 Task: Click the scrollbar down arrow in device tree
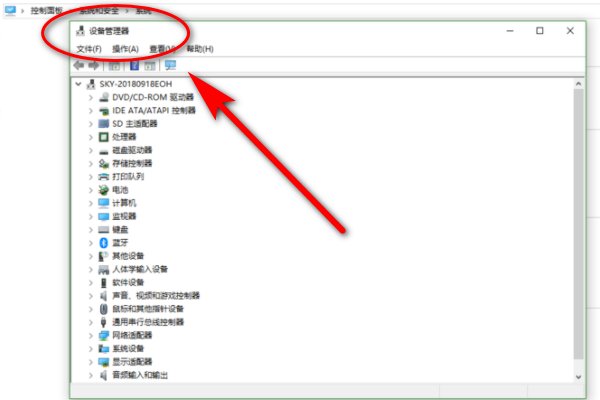[x=578, y=377]
